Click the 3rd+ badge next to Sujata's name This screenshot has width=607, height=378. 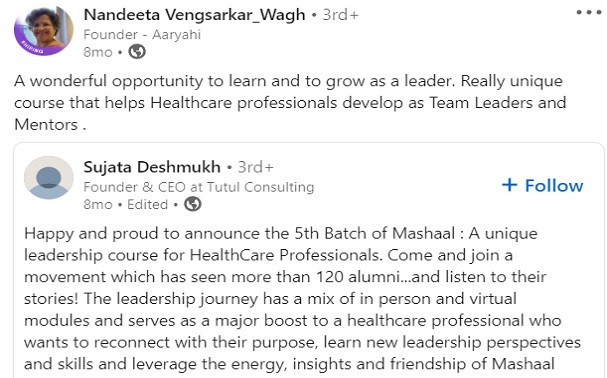pyautogui.click(x=255, y=167)
